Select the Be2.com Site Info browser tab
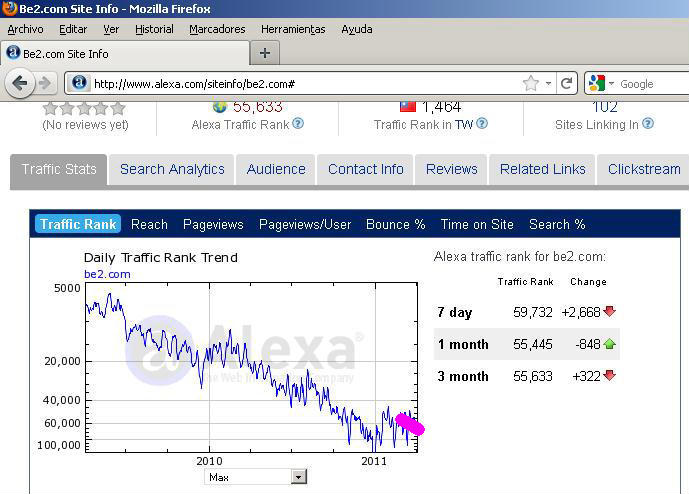 [x=125, y=54]
